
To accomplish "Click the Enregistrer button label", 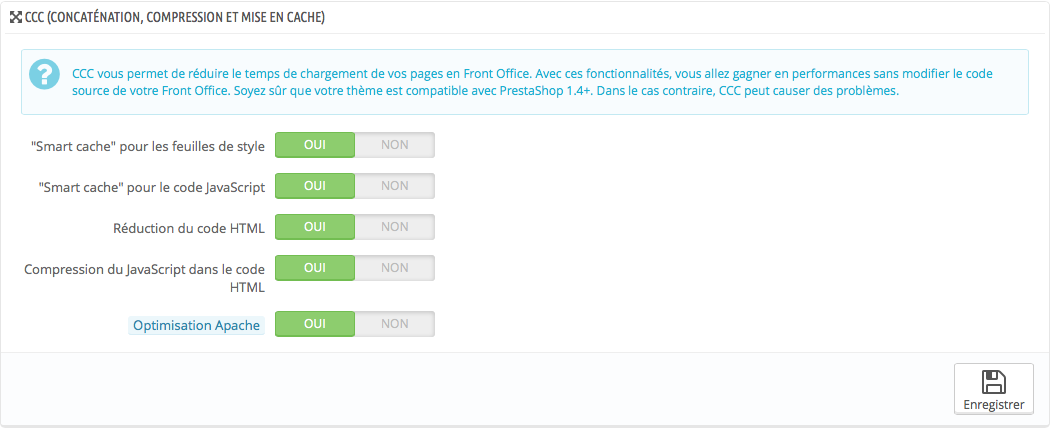I will coord(994,405).
